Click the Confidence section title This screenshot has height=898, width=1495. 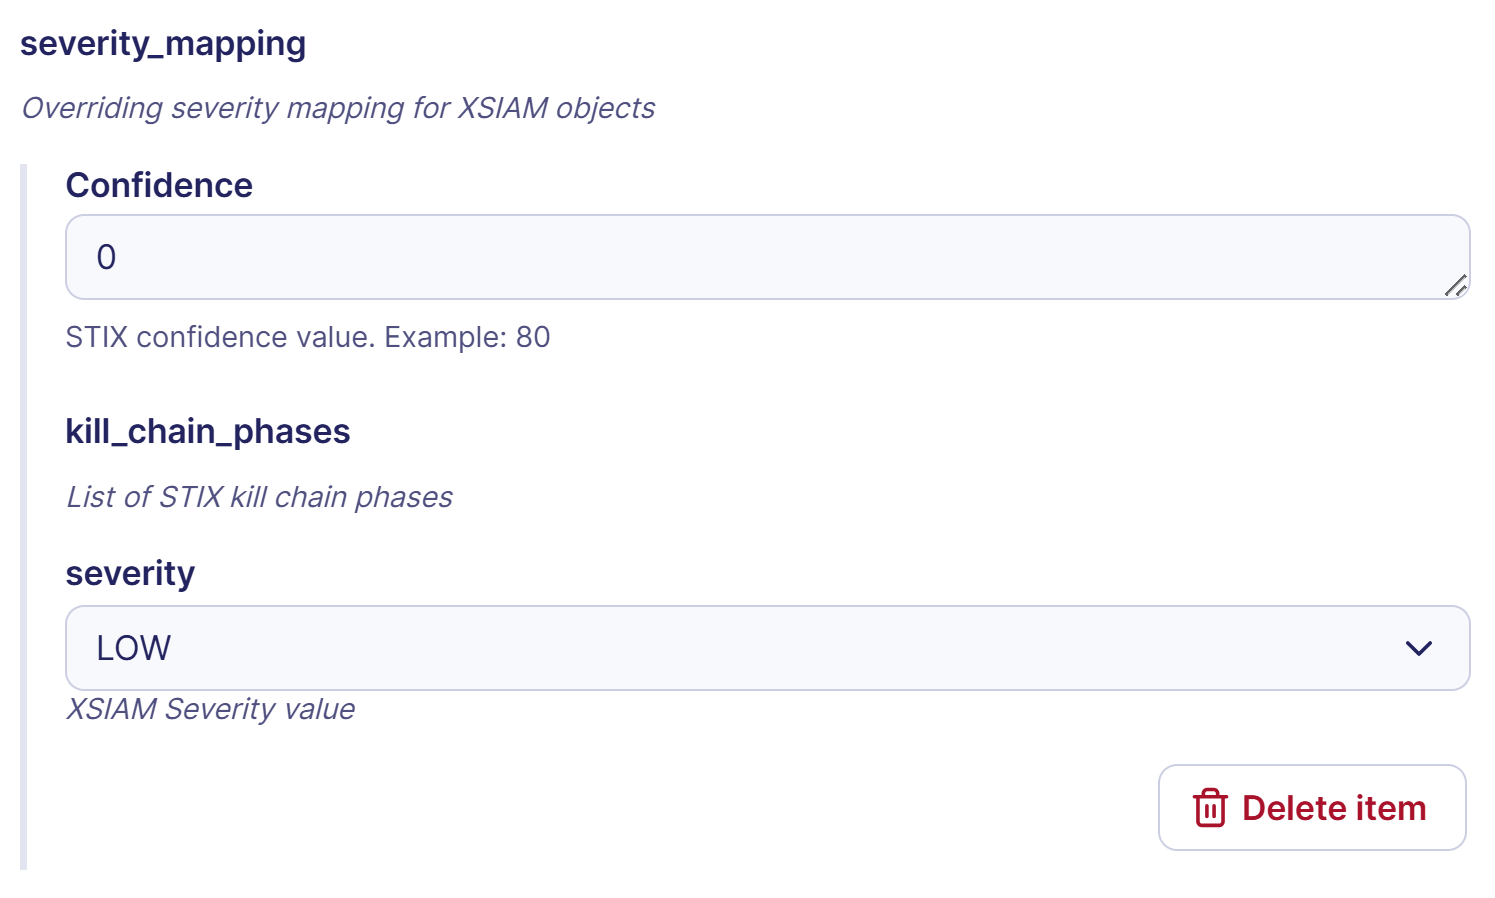tap(159, 185)
